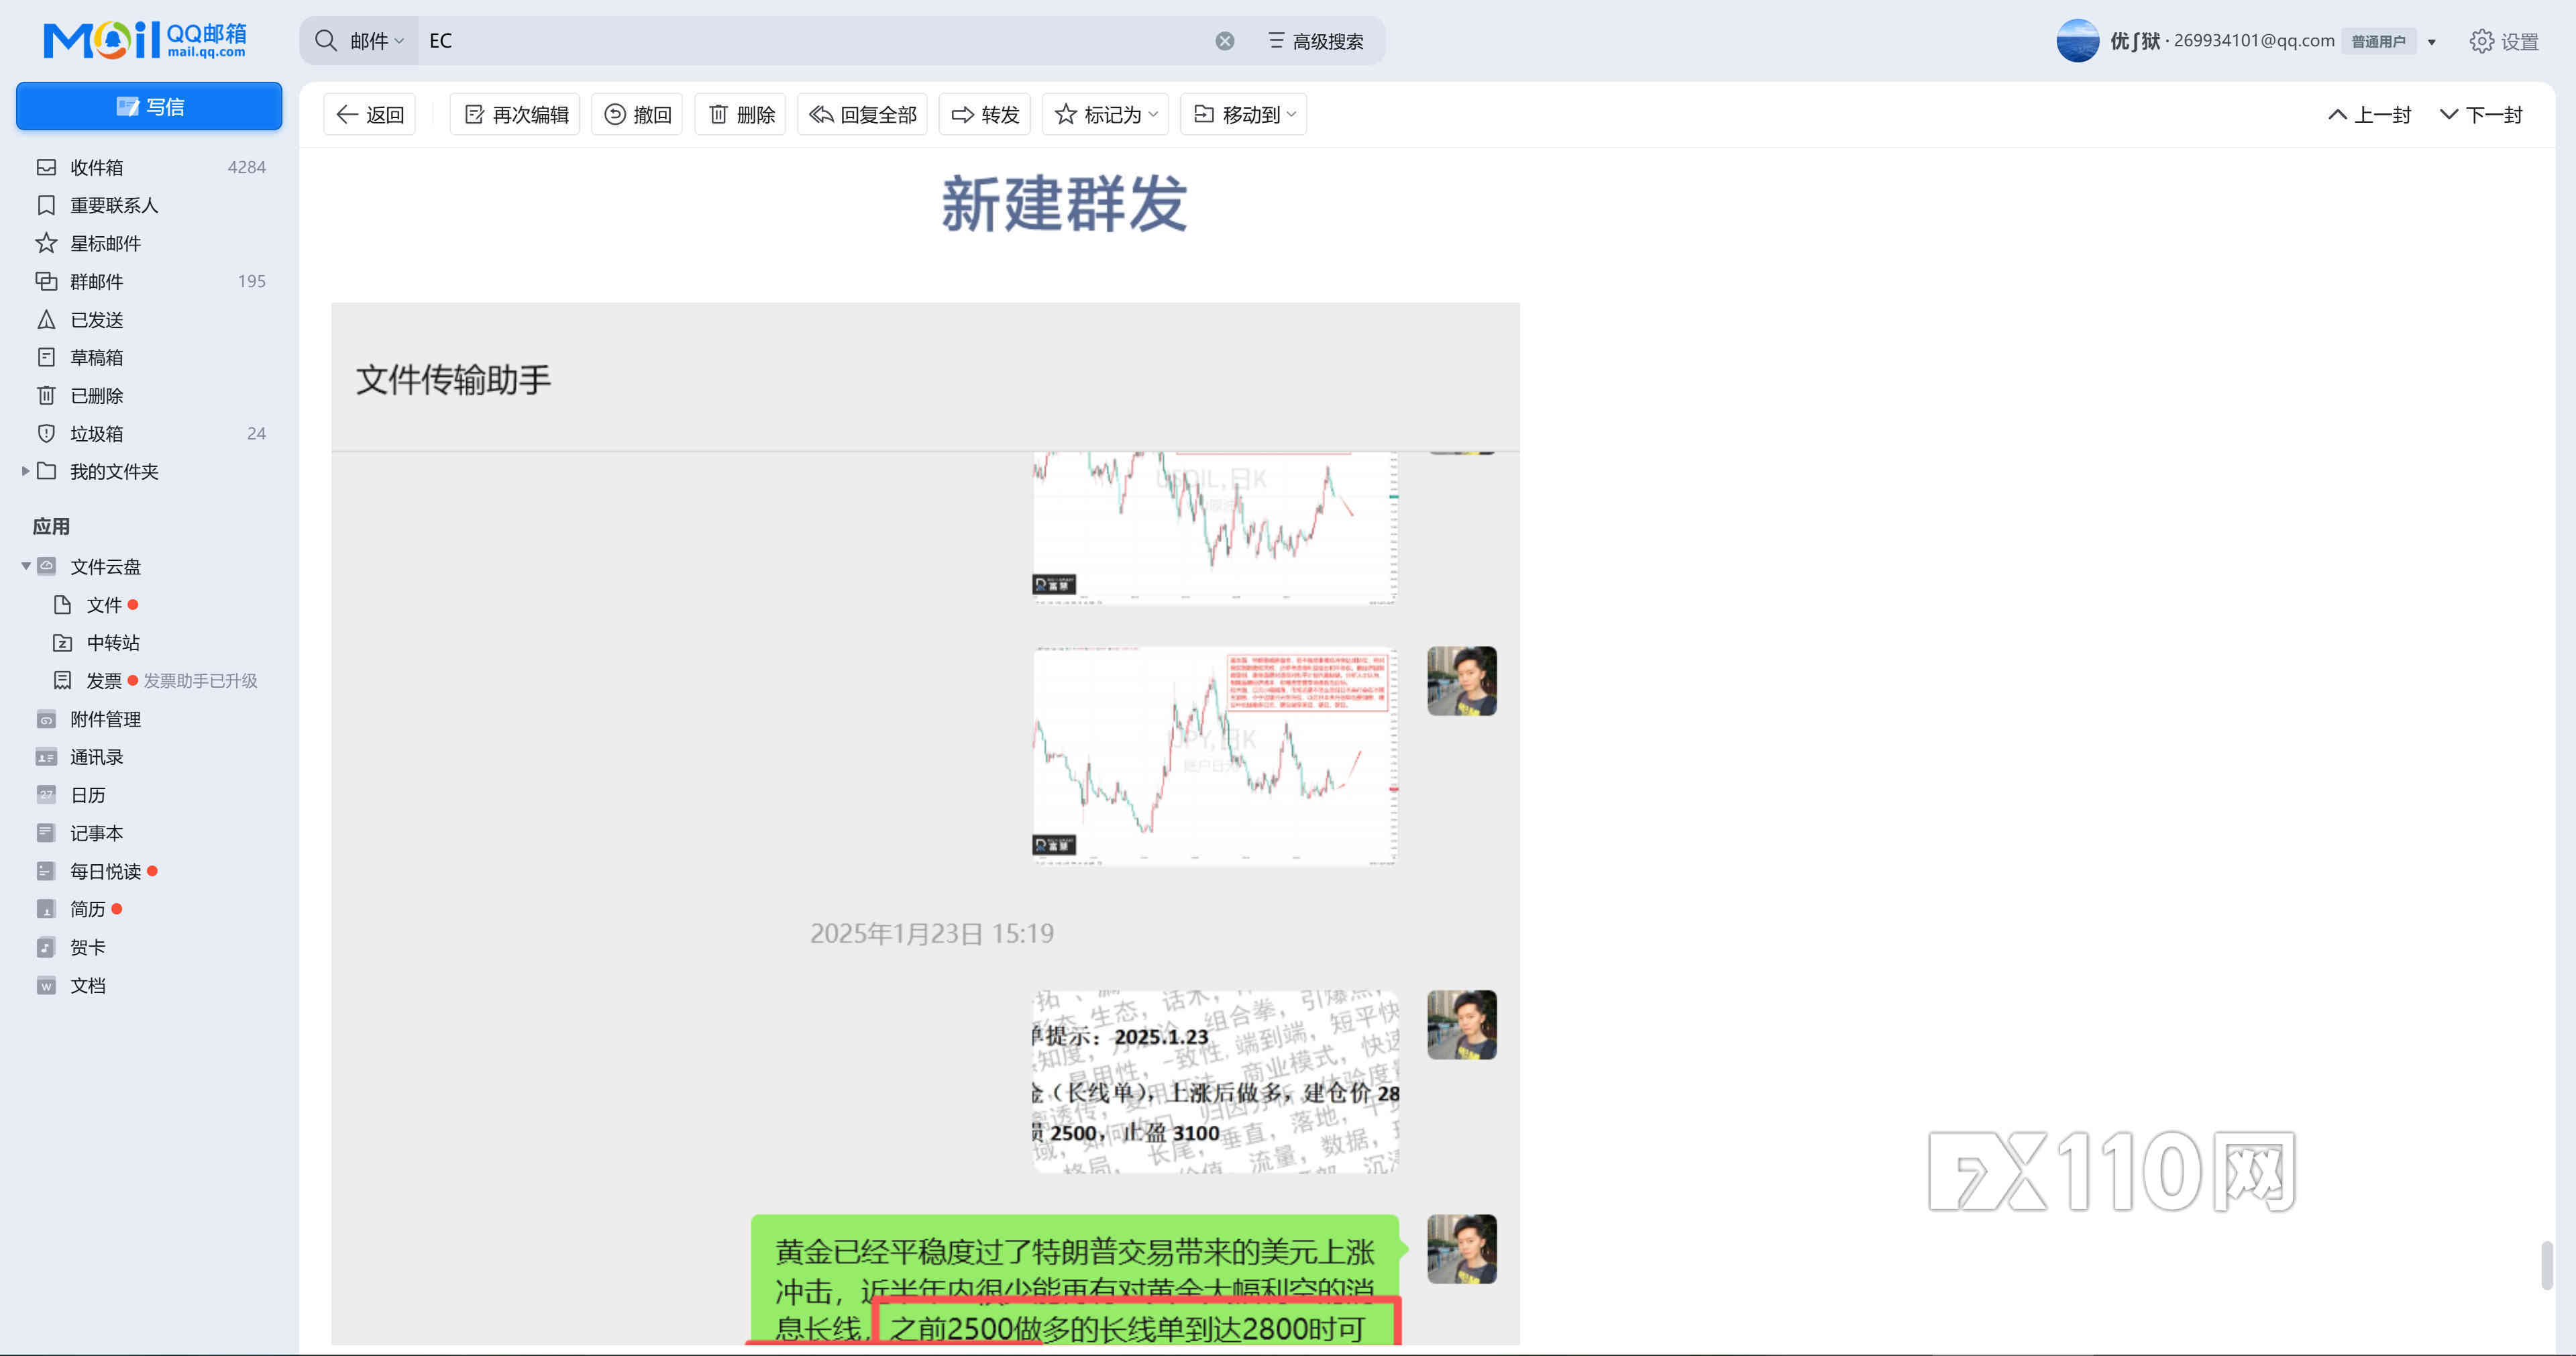Open the 移动到 dropdown
The image size is (2576, 1356).
coord(1244,114)
